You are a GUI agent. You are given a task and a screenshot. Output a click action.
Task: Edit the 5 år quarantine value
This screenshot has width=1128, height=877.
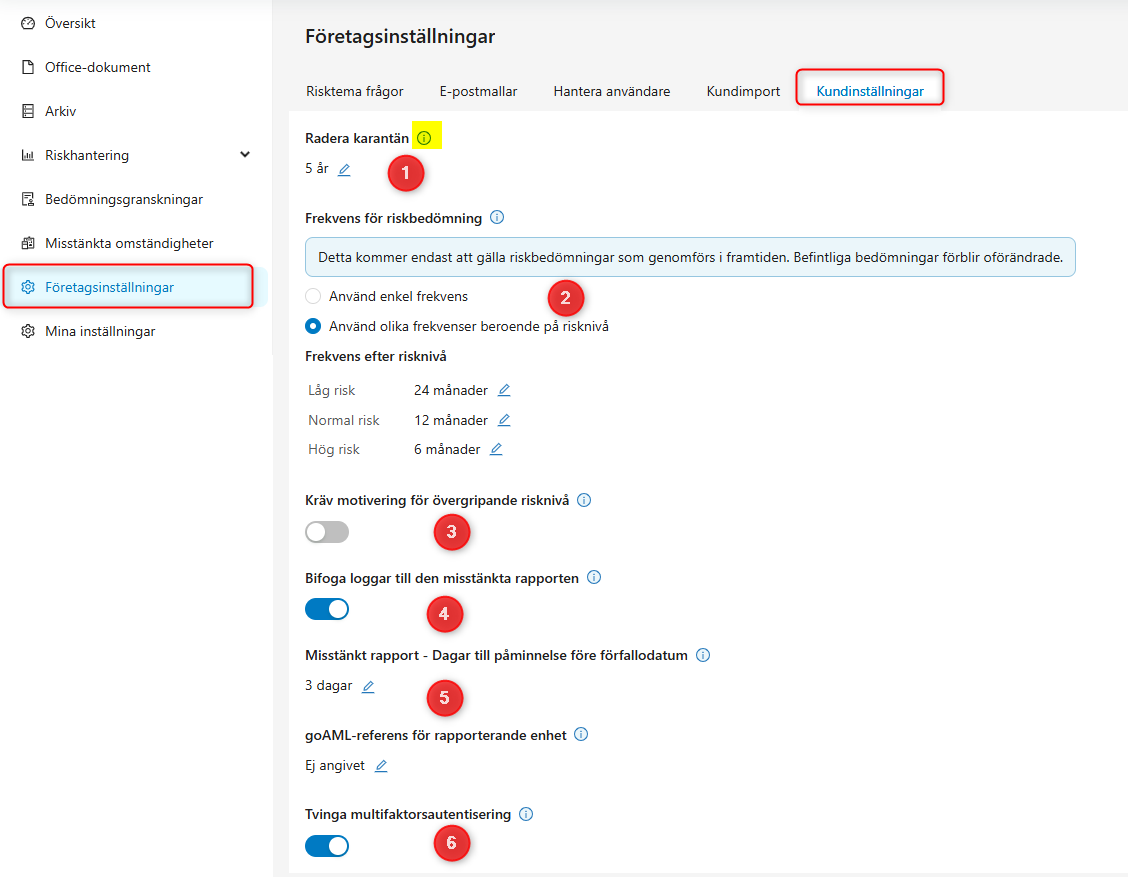click(x=345, y=170)
